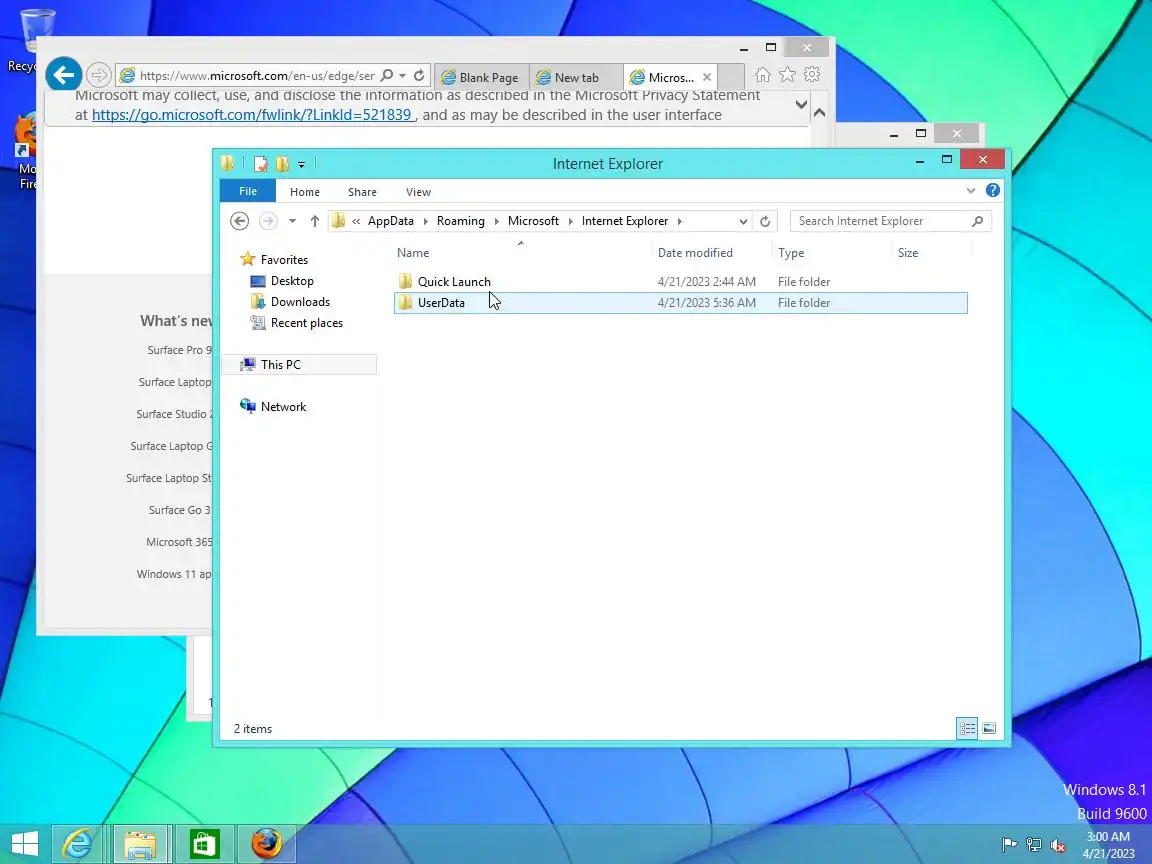Viewport: 1152px width, 864px height.
Task: Open the recent locations dropdown arrow
Action: (292, 221)
